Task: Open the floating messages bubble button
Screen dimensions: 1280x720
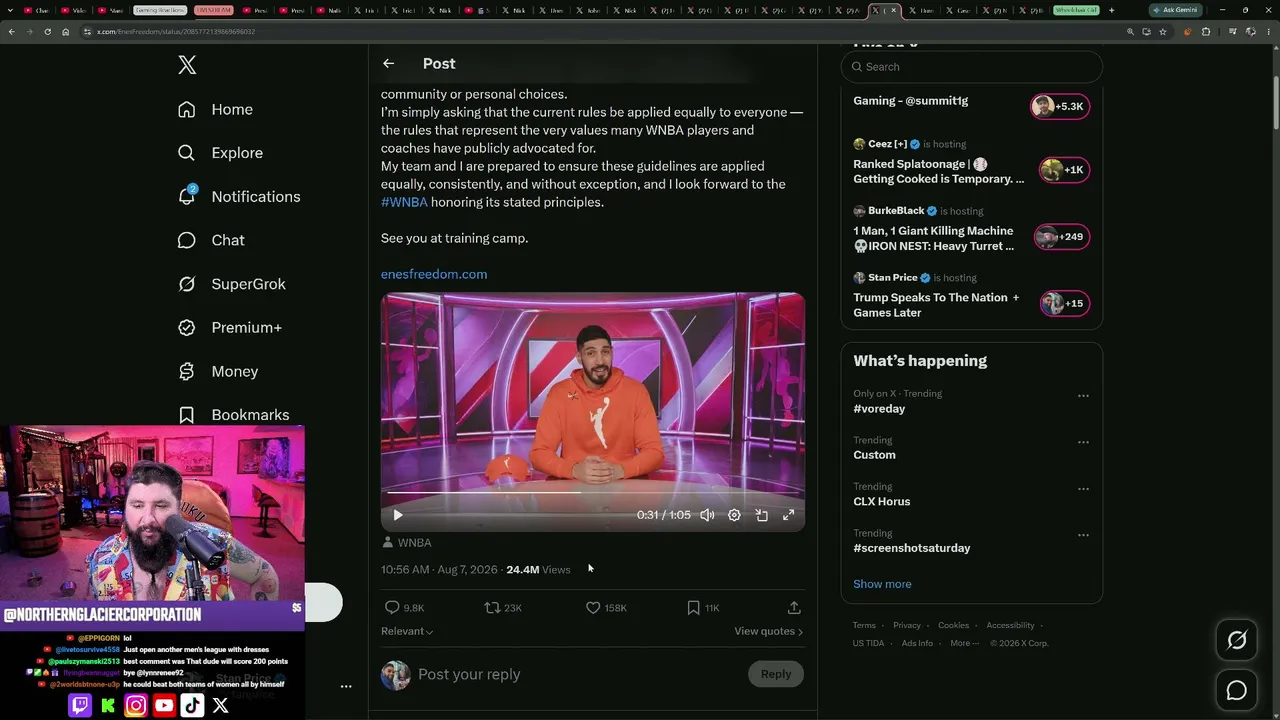Action: coord(1237,691)
